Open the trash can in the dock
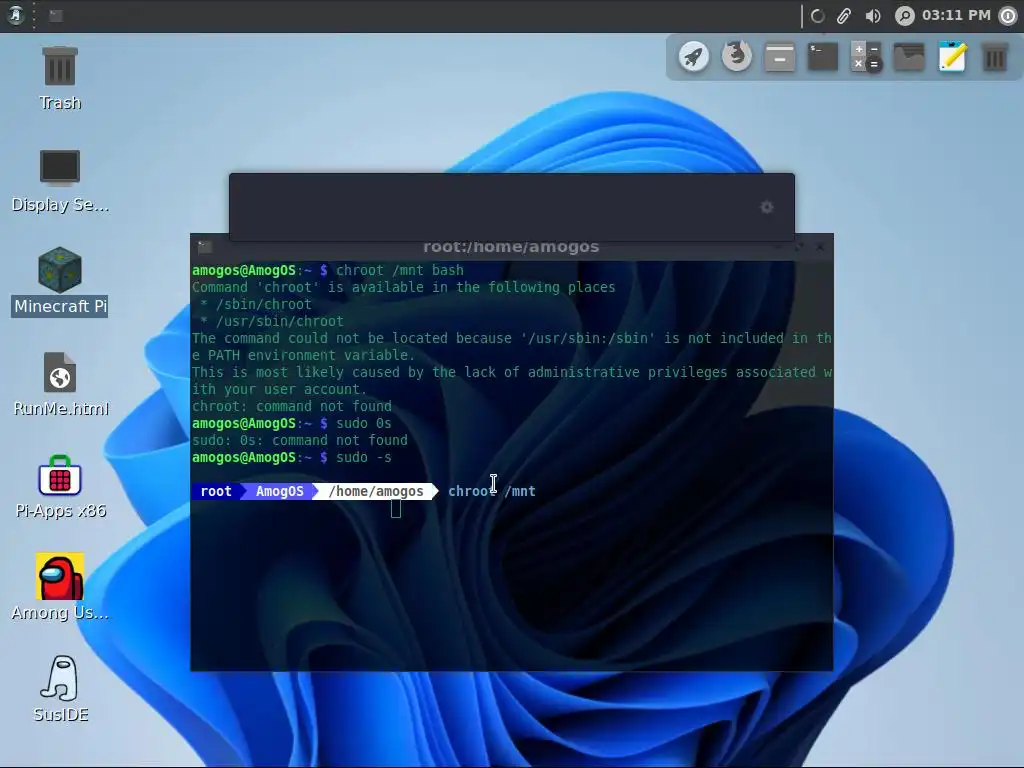 tap(995, 57)
